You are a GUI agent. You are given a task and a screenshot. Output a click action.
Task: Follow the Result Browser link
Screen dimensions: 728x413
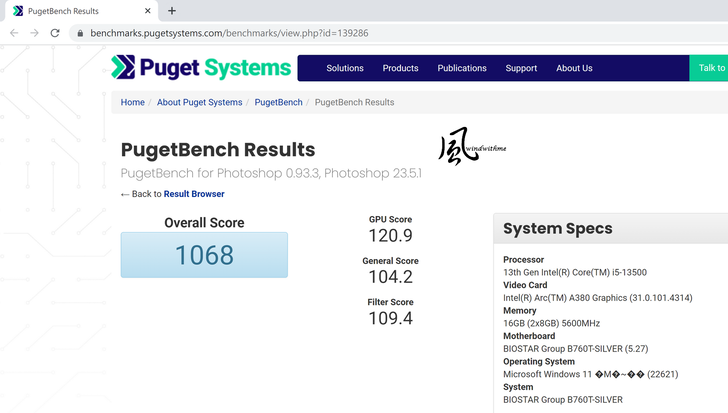point(194,194)
